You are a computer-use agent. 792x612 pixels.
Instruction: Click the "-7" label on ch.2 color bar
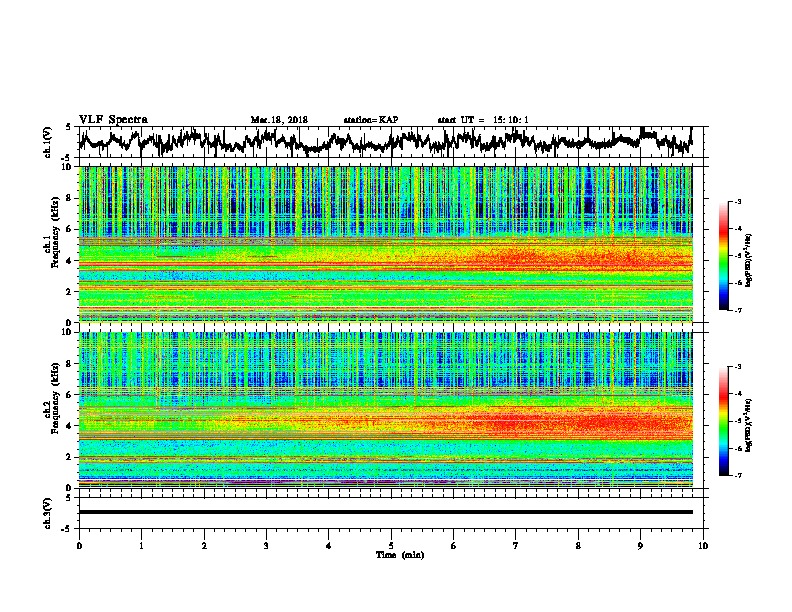coord(737,476)
